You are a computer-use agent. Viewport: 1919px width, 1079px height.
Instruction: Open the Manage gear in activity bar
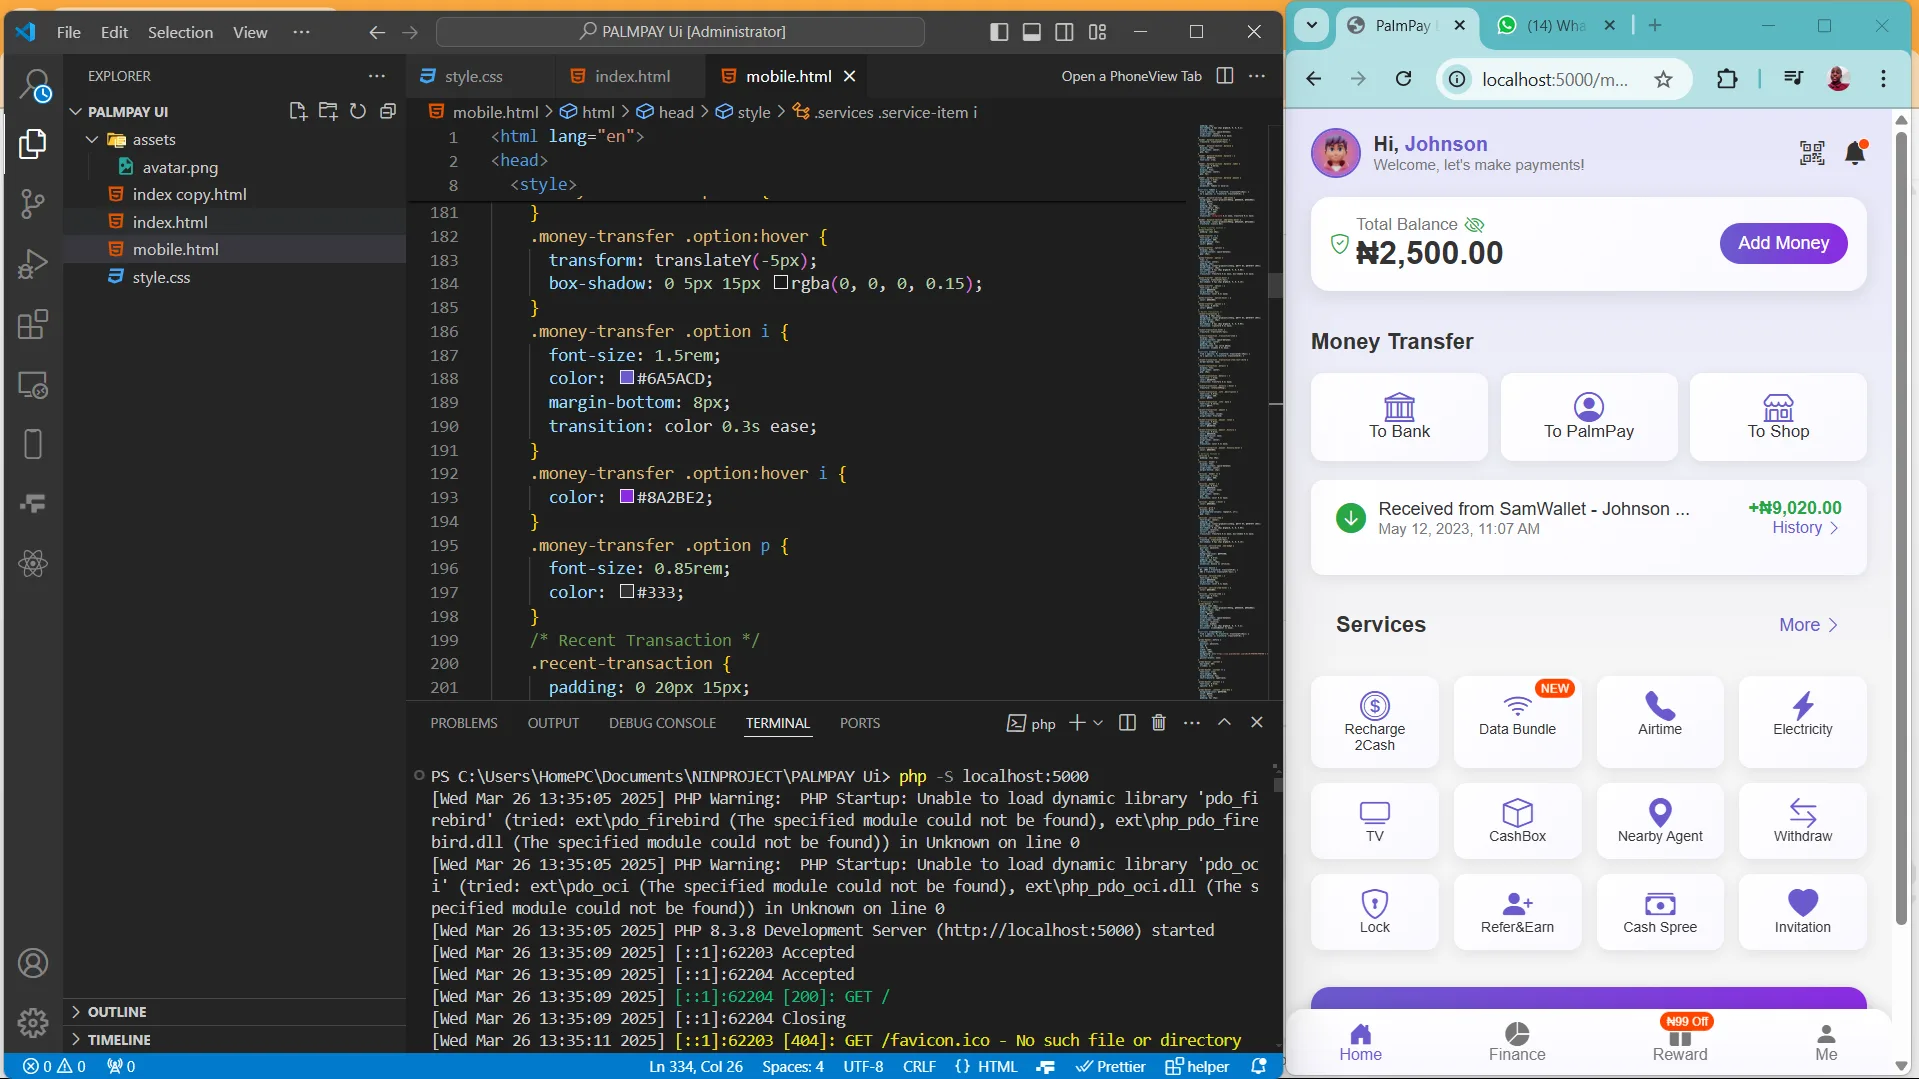pos(33,1022)
